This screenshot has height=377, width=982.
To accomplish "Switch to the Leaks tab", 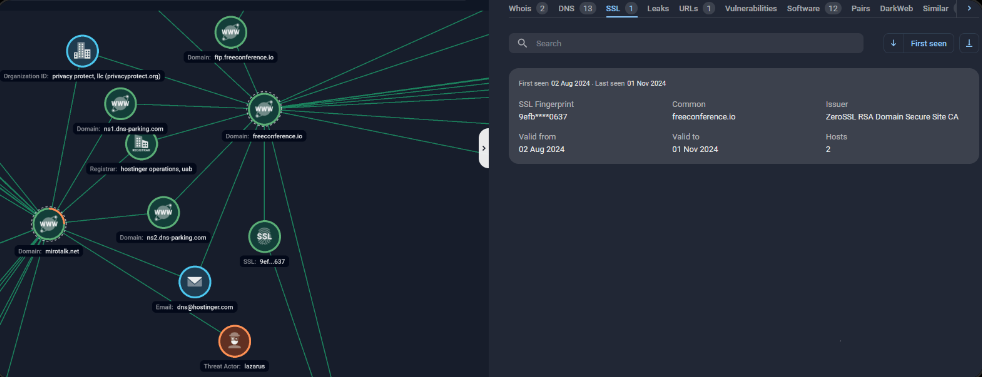I will [x=658, y=8].
